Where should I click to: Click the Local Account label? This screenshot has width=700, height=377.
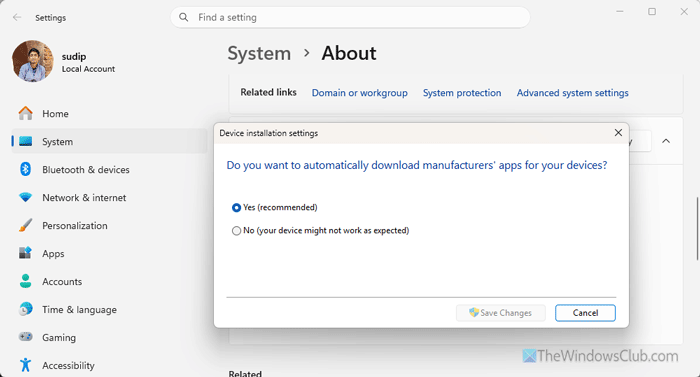[x=88, y=69]
